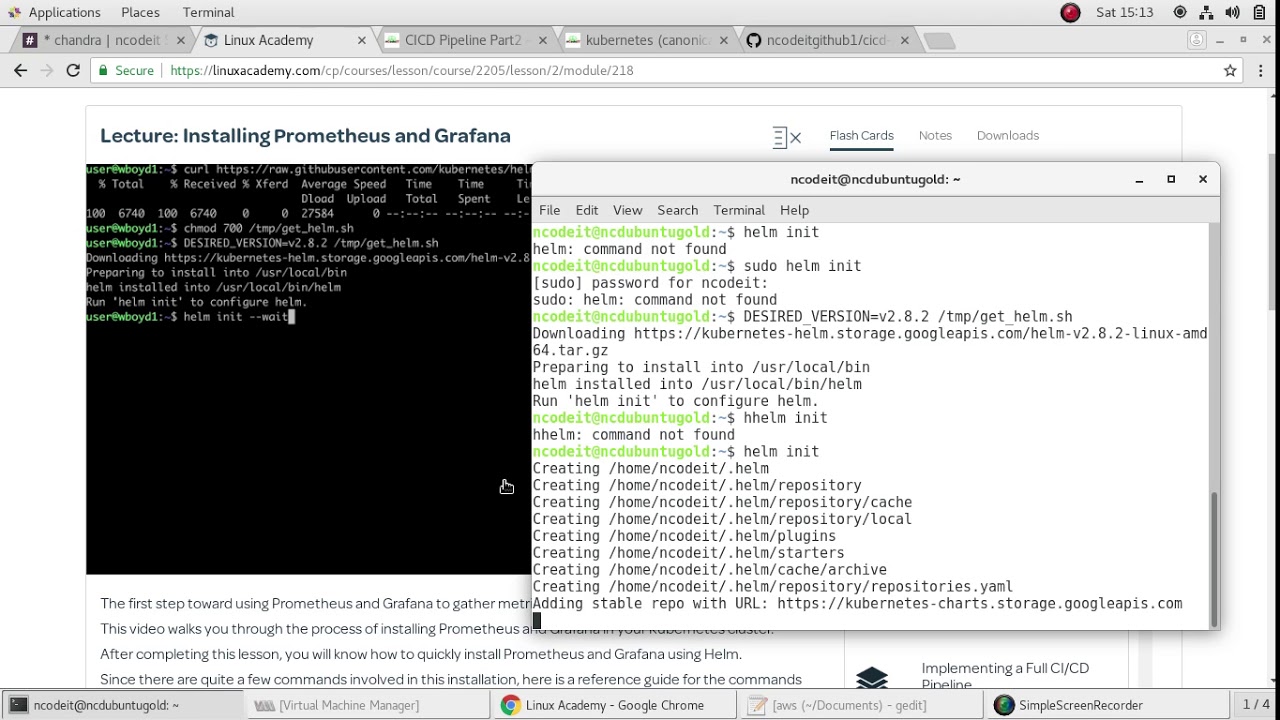Viewport: 1280px width, 720px height.
Task: Click 'Adding stable repo with URL' line
Action: [x=857, y=604]
